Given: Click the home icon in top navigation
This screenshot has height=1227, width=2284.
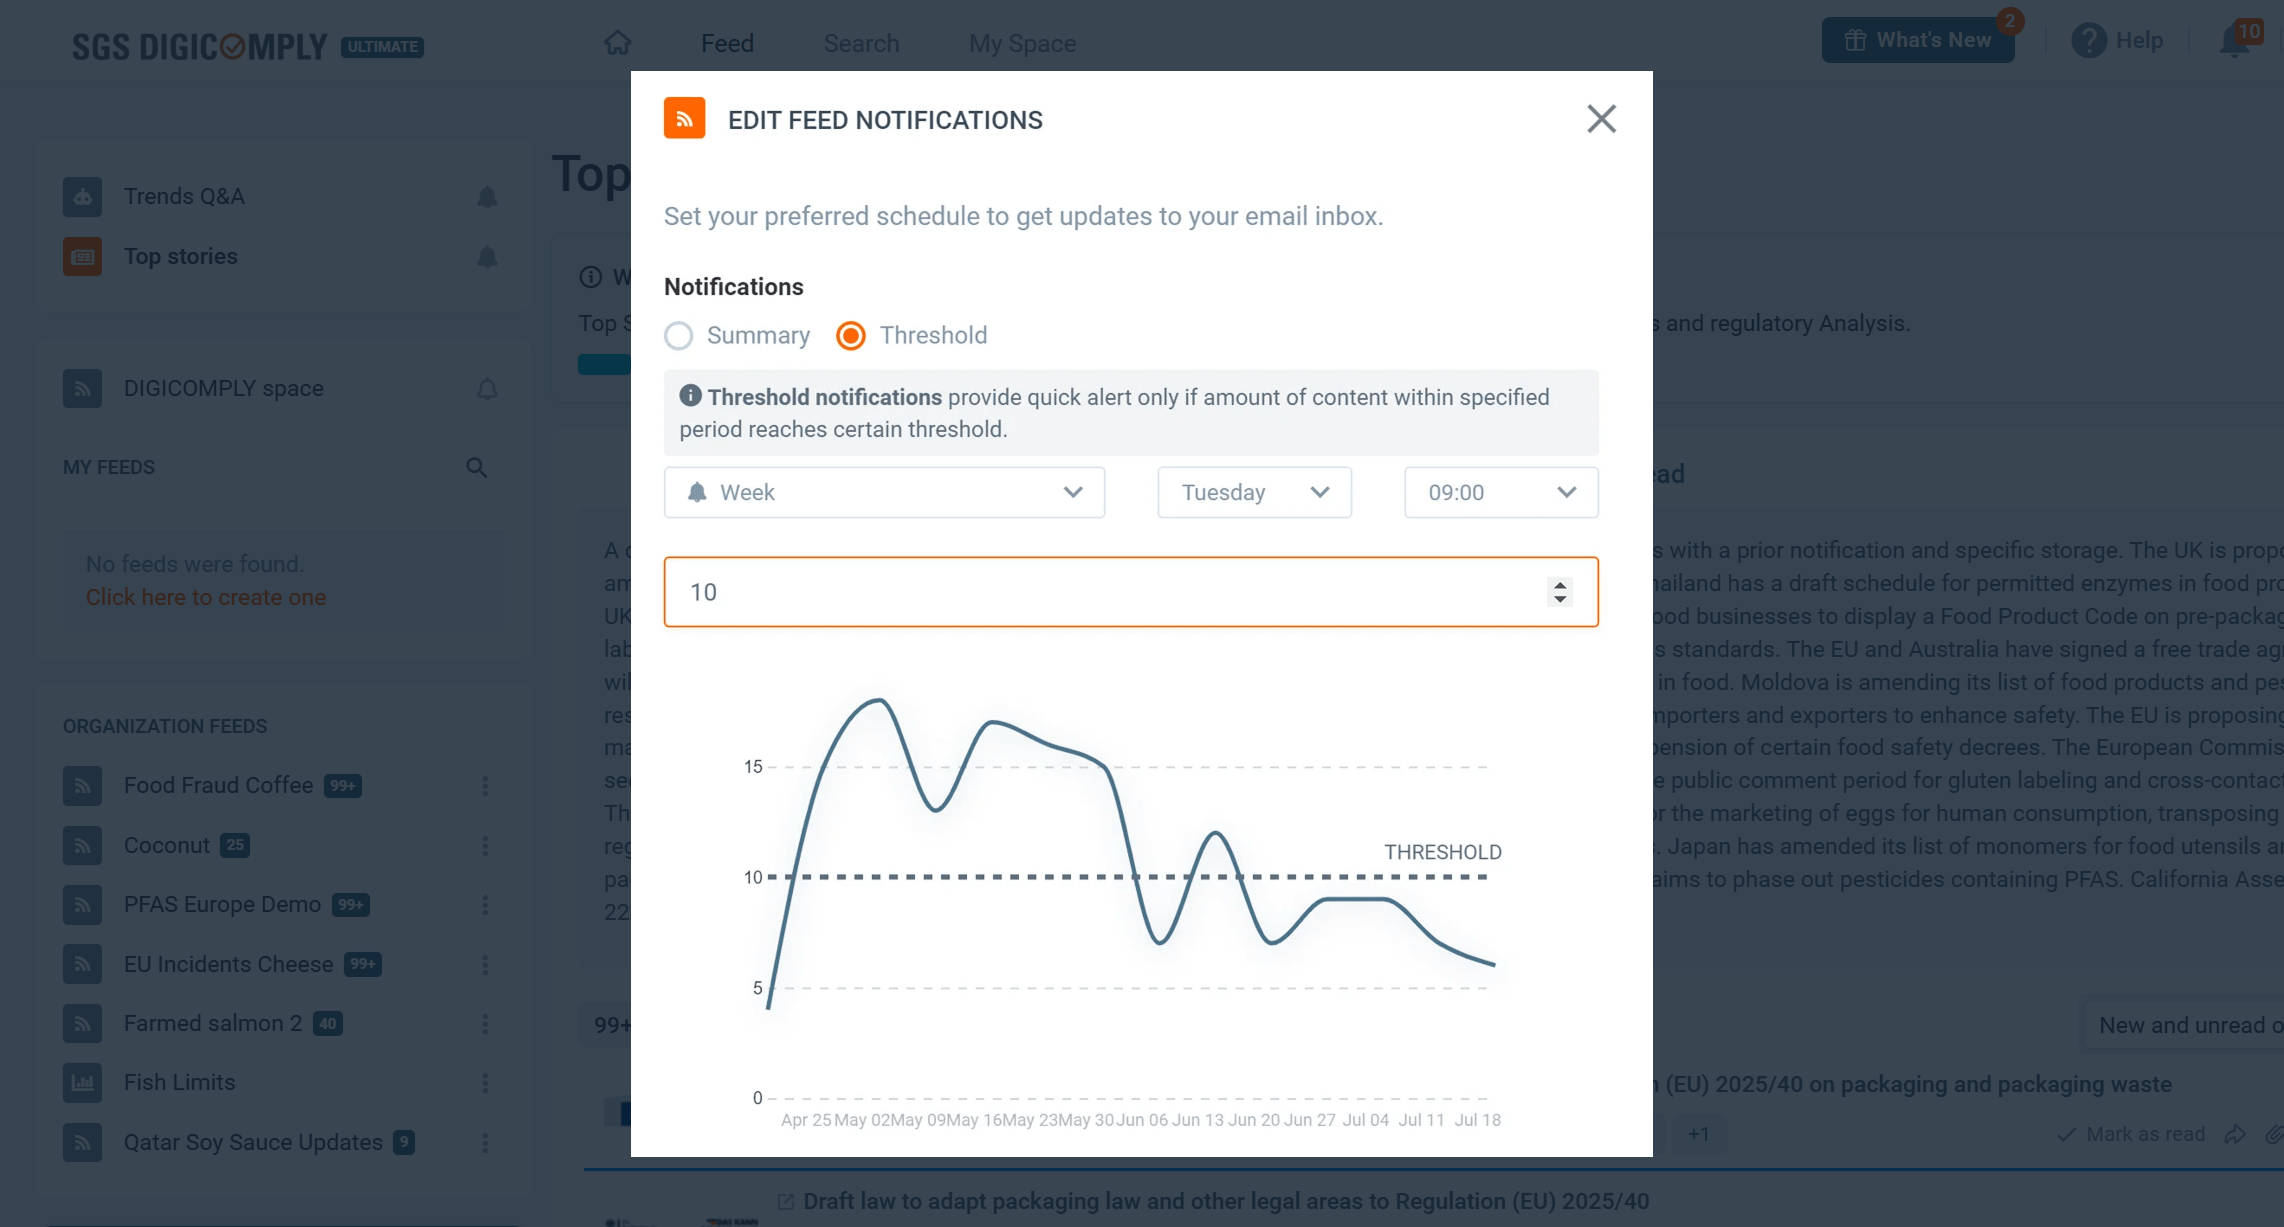Looking at the screenshot, I should click(618, 43).
